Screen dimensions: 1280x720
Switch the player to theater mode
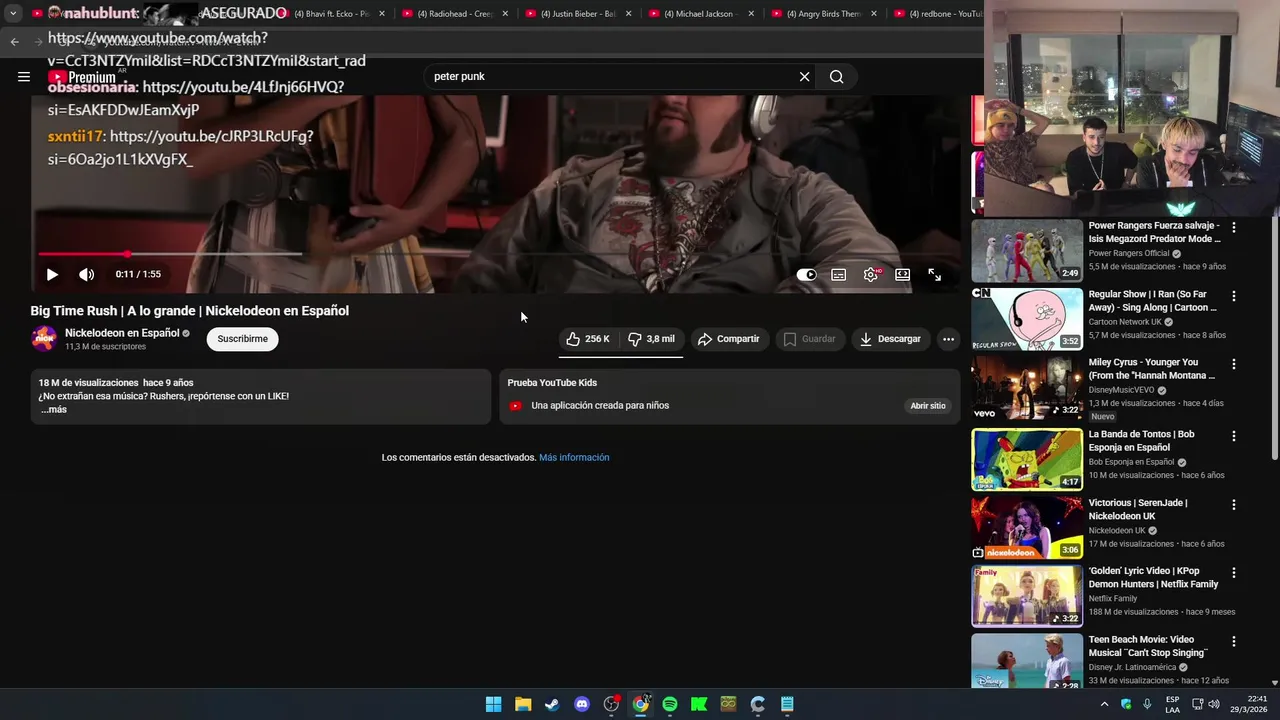point(903,274)
